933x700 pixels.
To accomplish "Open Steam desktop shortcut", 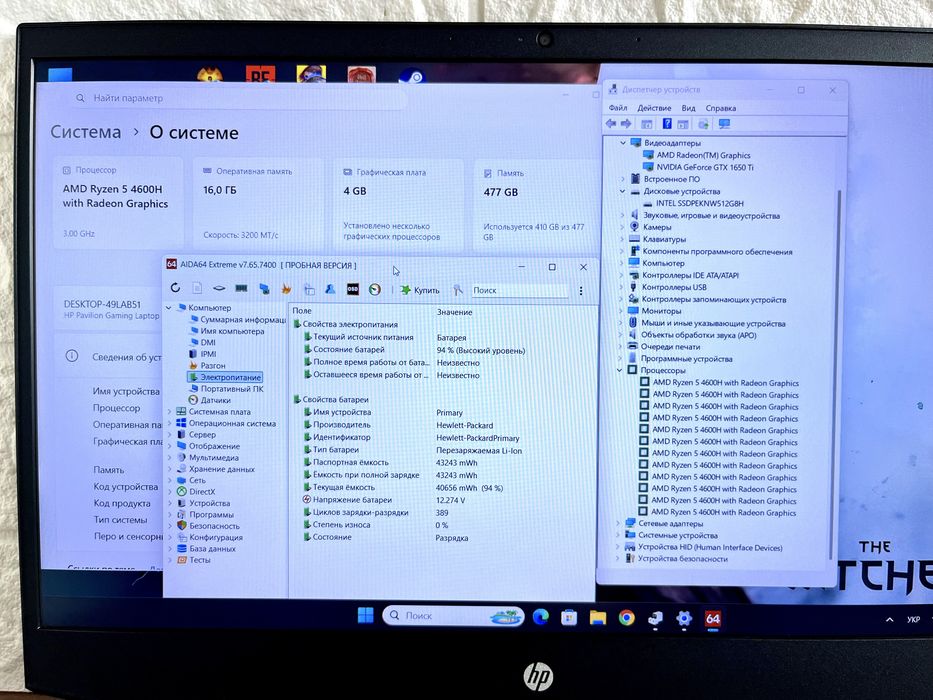I will [412, 76].
